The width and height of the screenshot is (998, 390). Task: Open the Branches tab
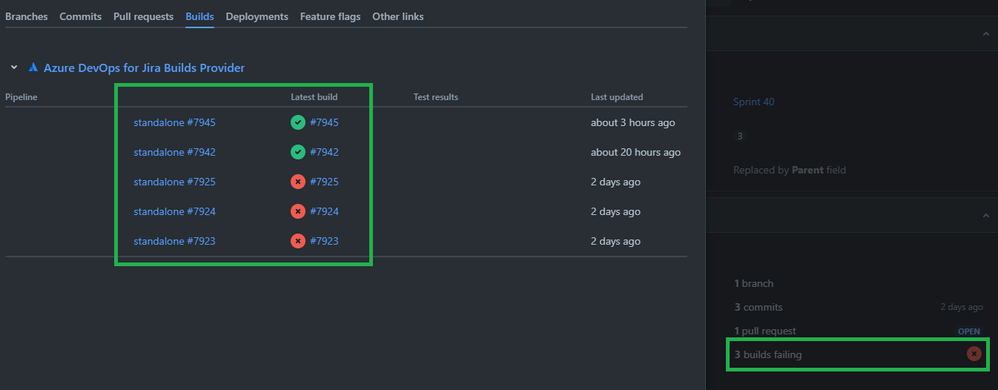(x=26, y=17)
